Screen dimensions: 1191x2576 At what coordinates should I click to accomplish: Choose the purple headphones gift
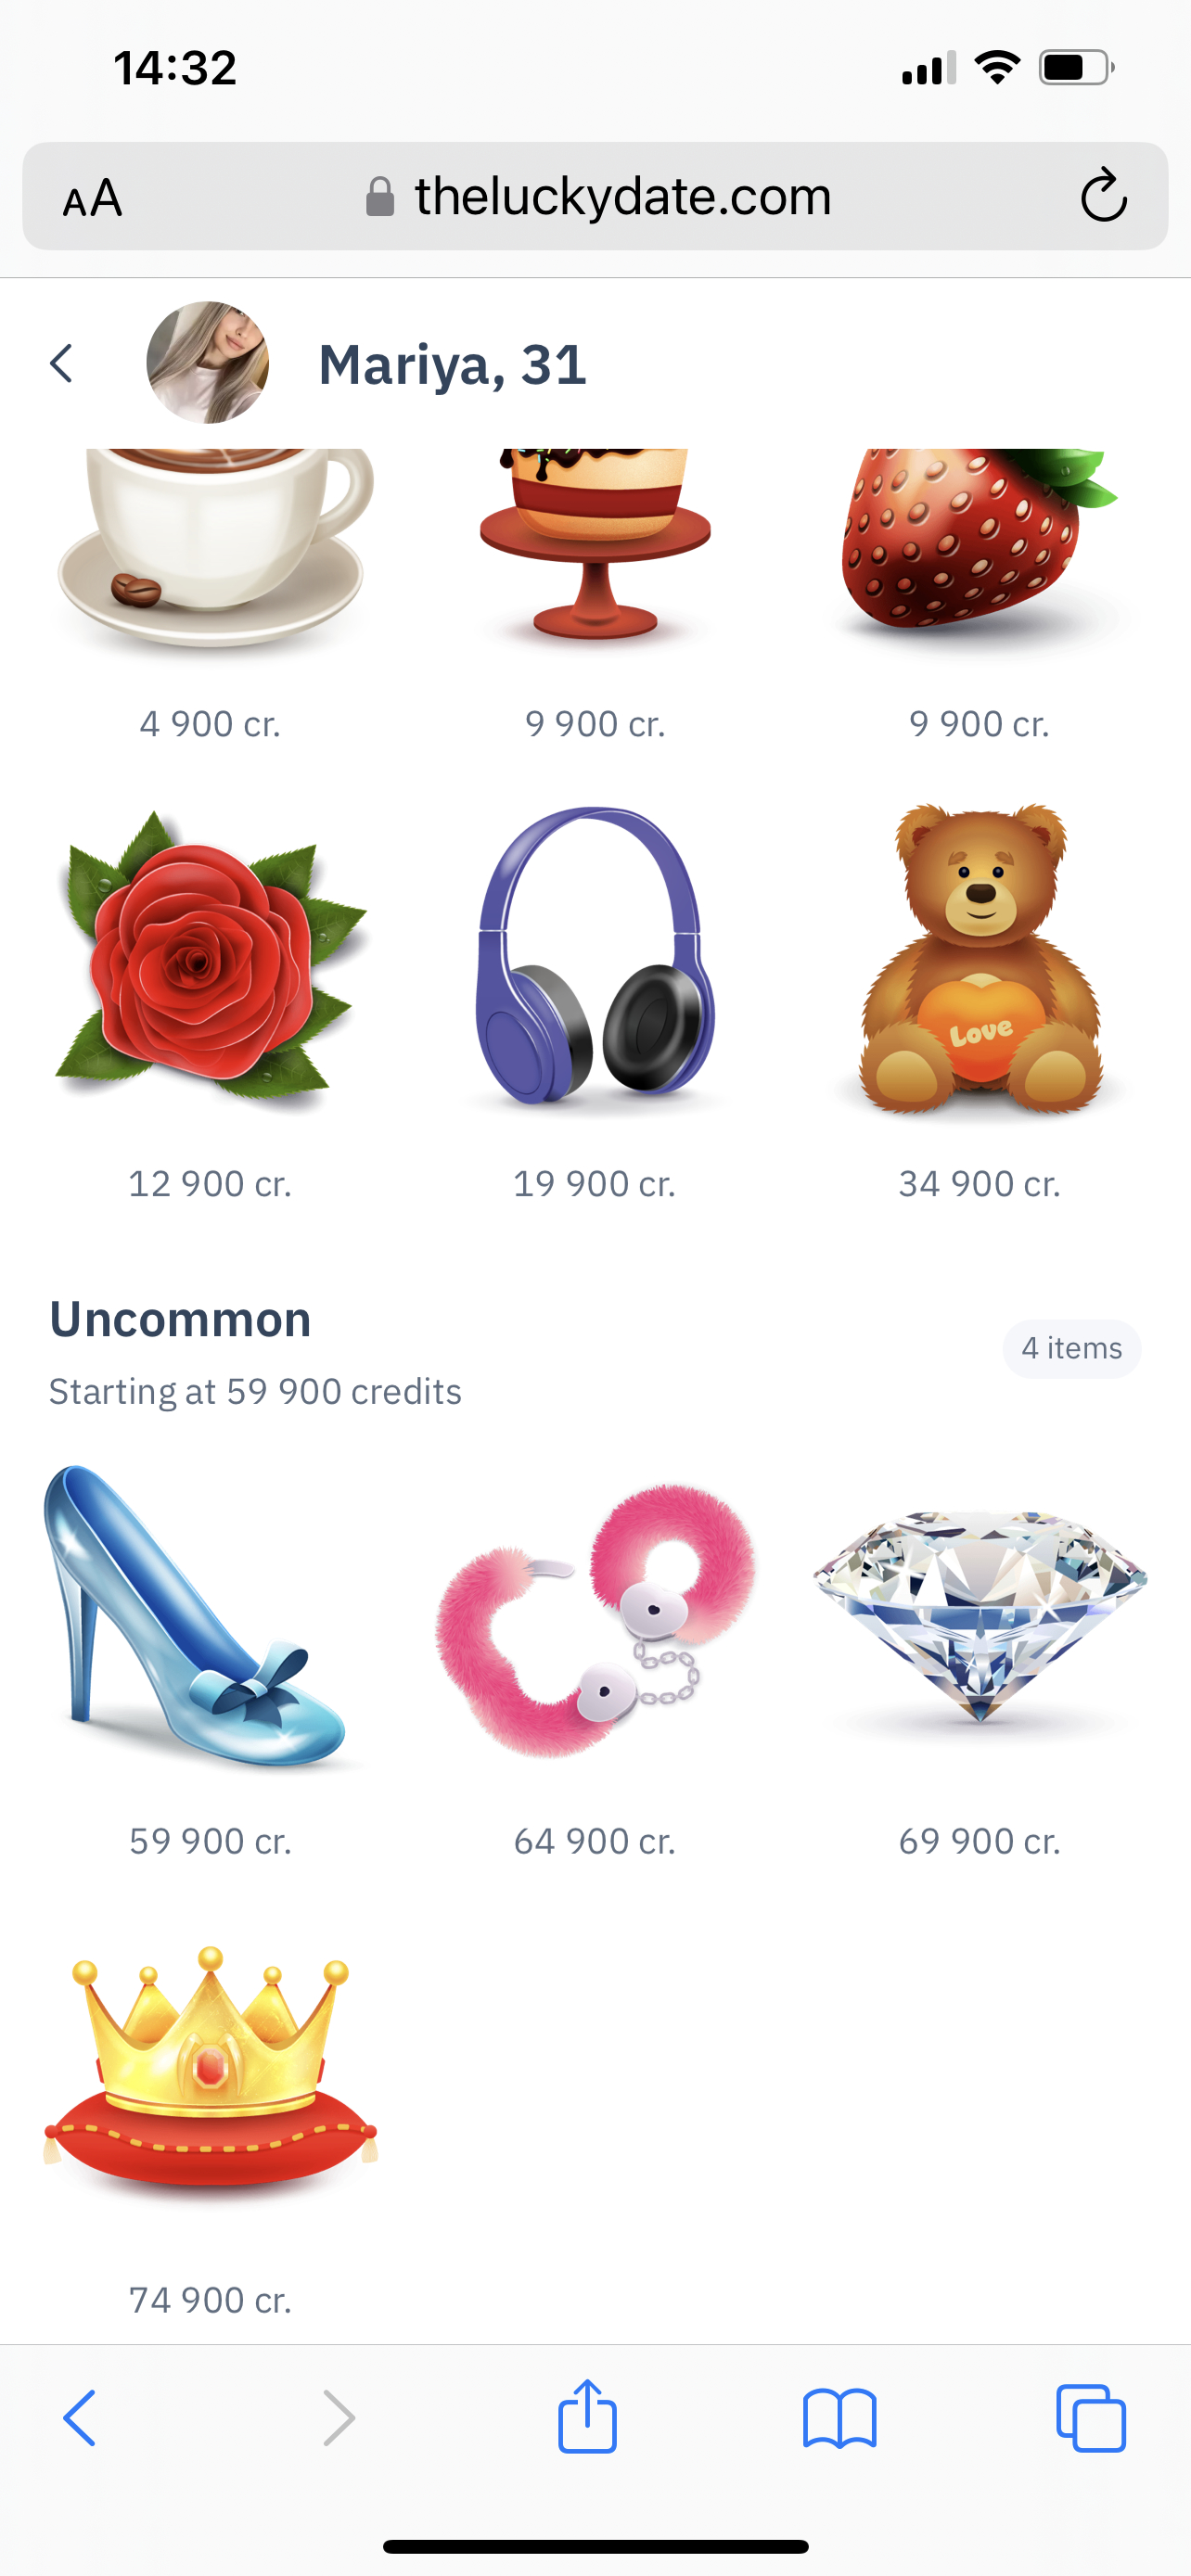595,956
